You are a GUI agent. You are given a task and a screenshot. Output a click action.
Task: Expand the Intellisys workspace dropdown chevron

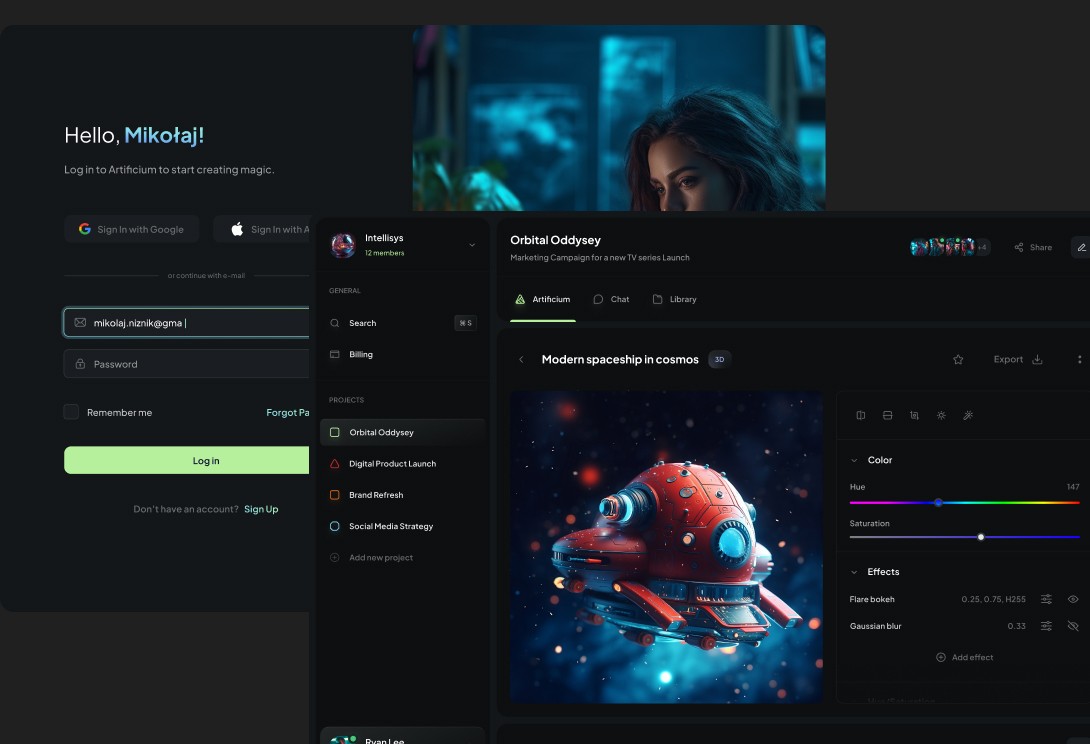pyautogui.click(x=472, y=245)
